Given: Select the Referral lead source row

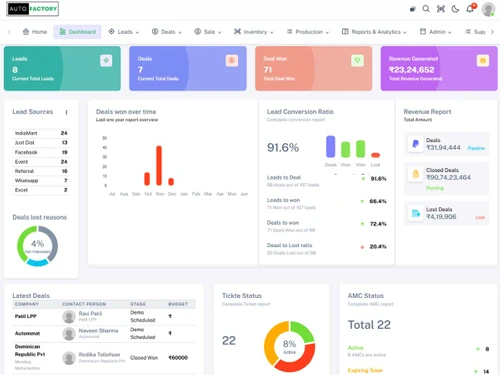Looking at the screenshot, I should [x=41, y=171].
